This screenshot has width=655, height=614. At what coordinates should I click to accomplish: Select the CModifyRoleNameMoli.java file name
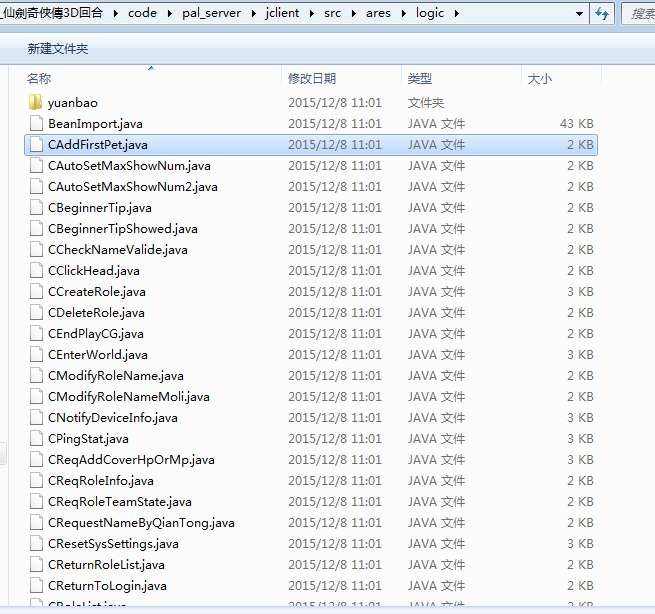[x=129, y=397]
